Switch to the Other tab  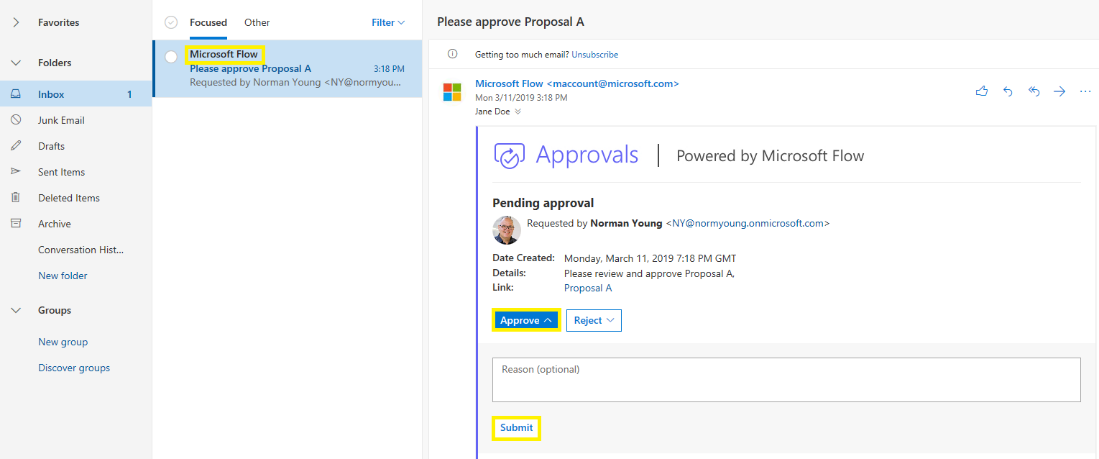[257, 22]
